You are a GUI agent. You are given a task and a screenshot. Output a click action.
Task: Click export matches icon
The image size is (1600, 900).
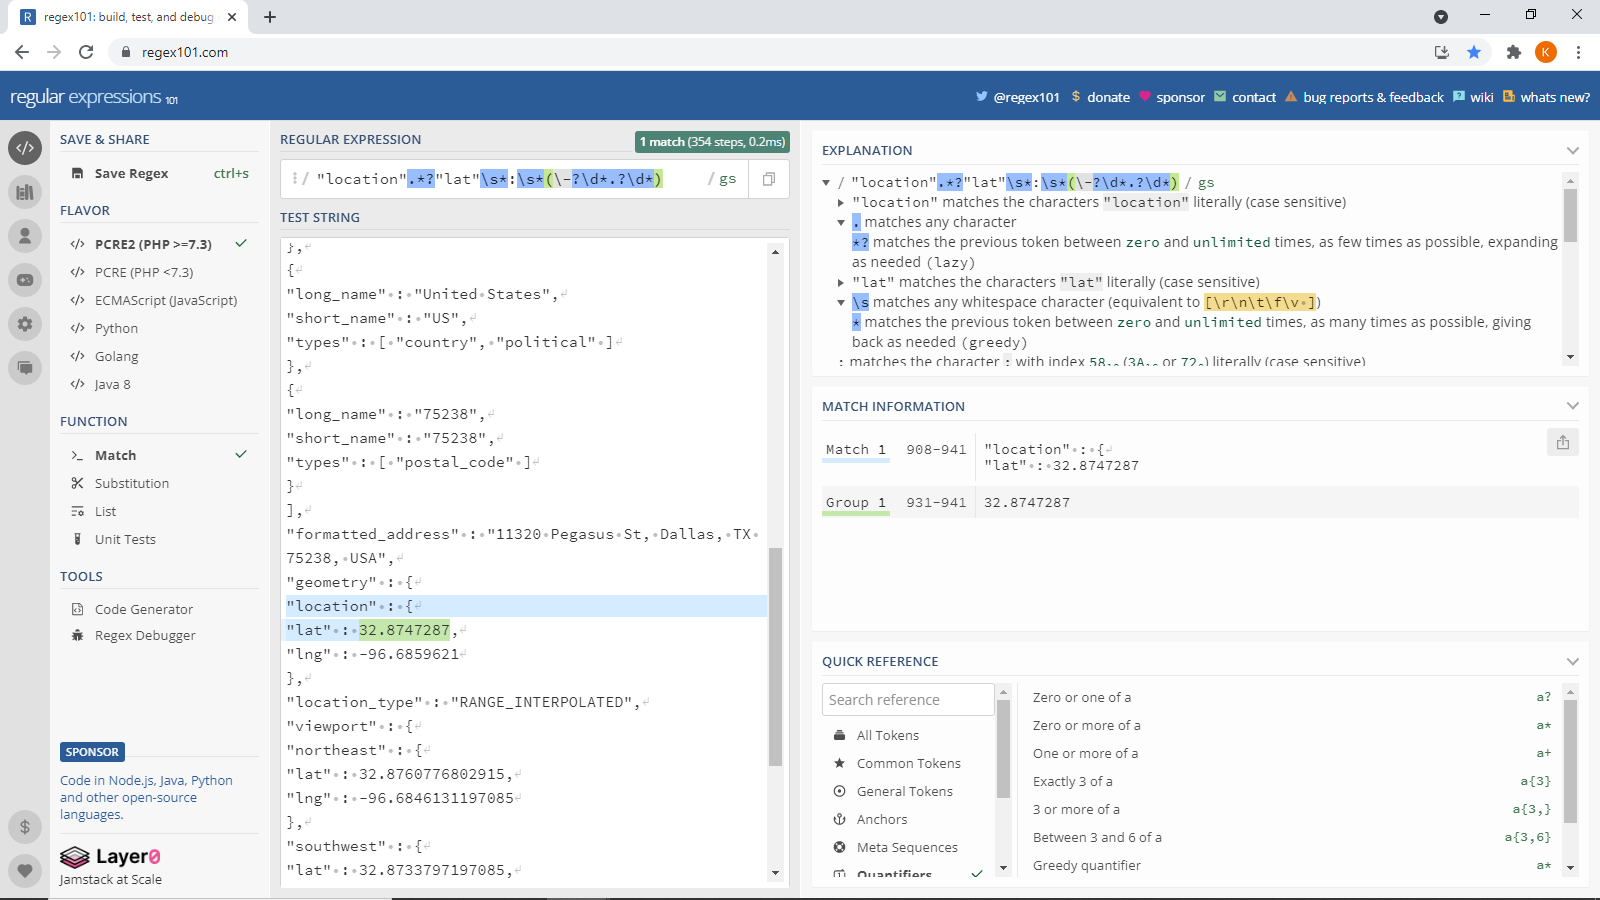point(1563,442)
